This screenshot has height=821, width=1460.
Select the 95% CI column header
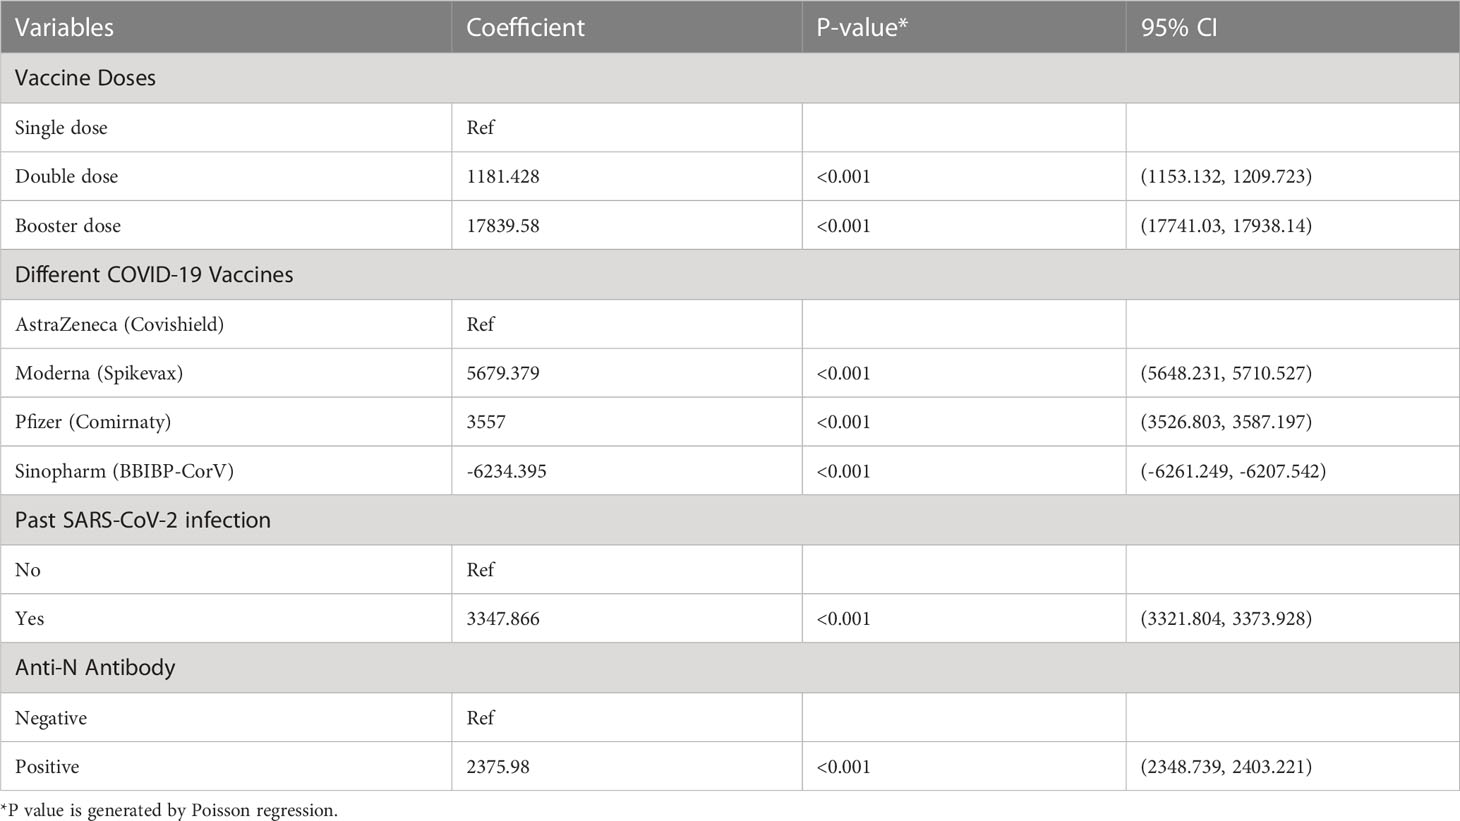pos(1179,27)
